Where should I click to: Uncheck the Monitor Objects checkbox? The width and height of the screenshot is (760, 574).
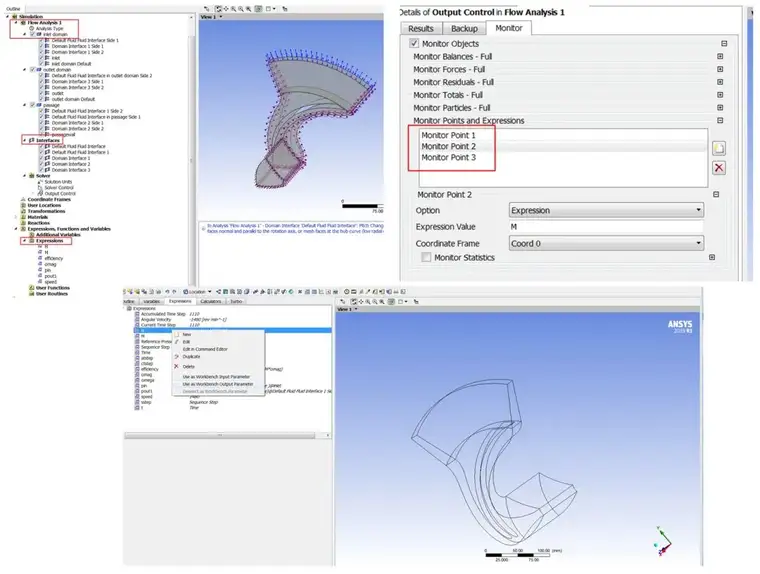[x=414, y=43]
